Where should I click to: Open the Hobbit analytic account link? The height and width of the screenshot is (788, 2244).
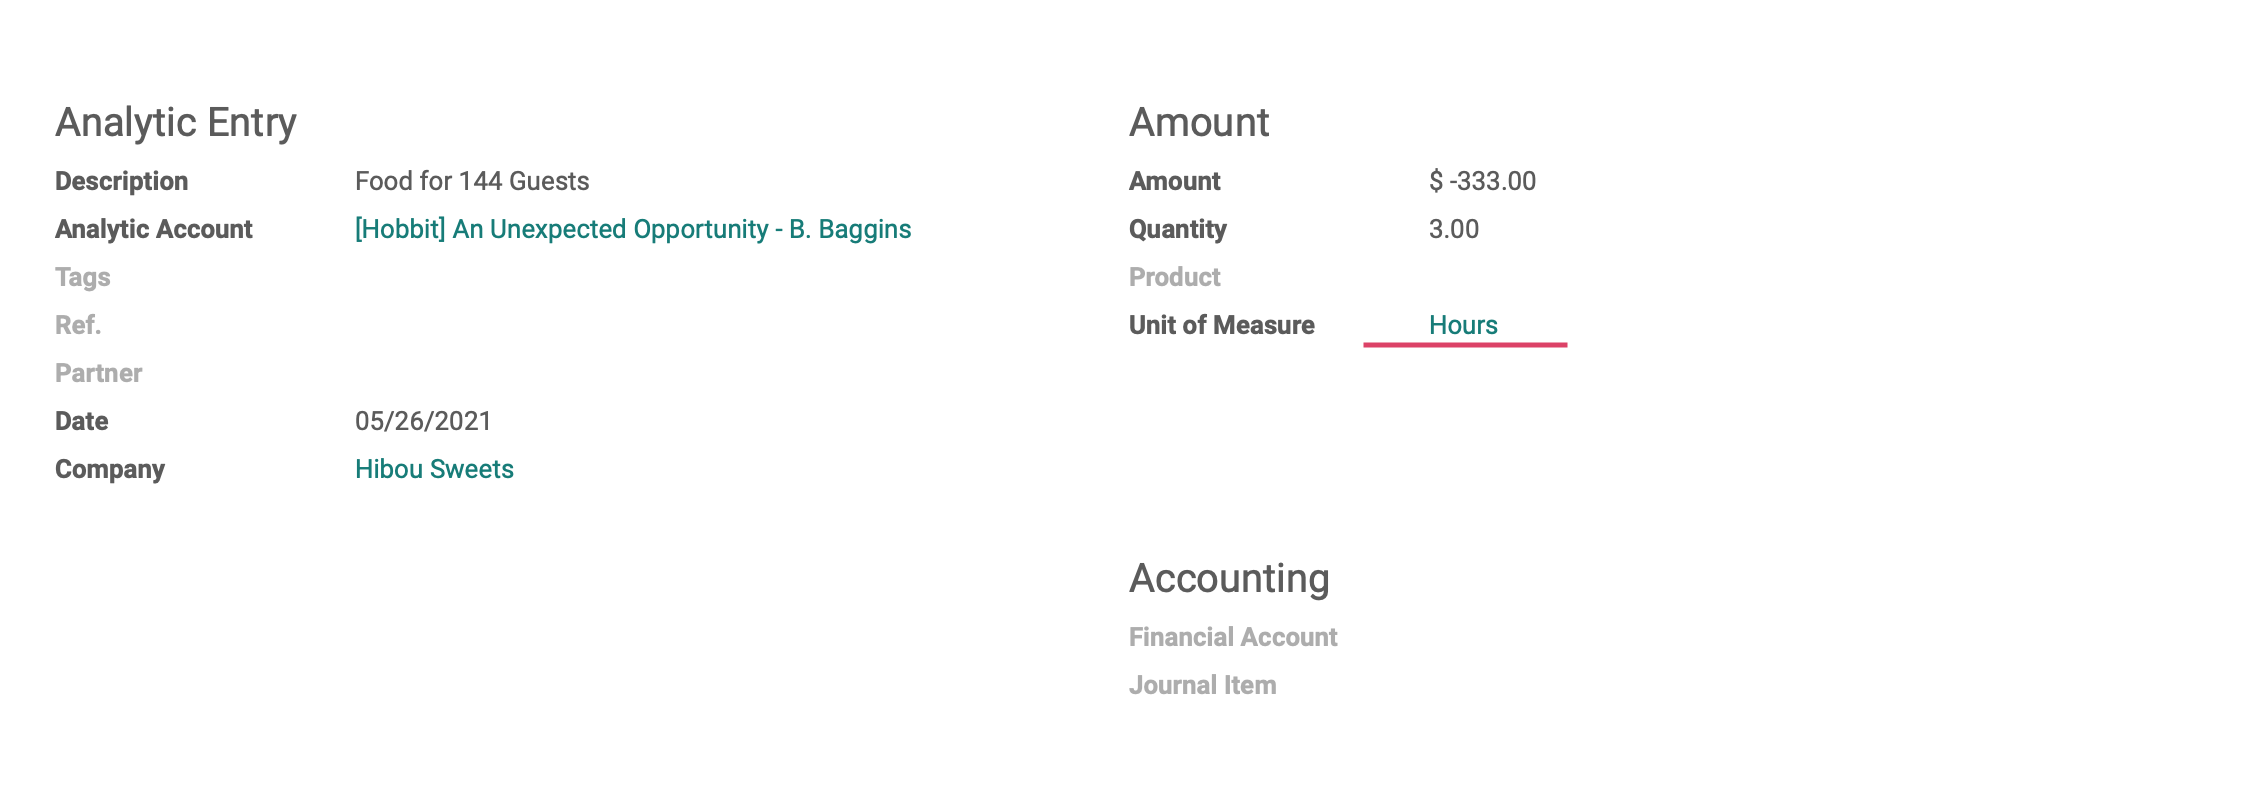pyautogui.click(x=633, y=229)
